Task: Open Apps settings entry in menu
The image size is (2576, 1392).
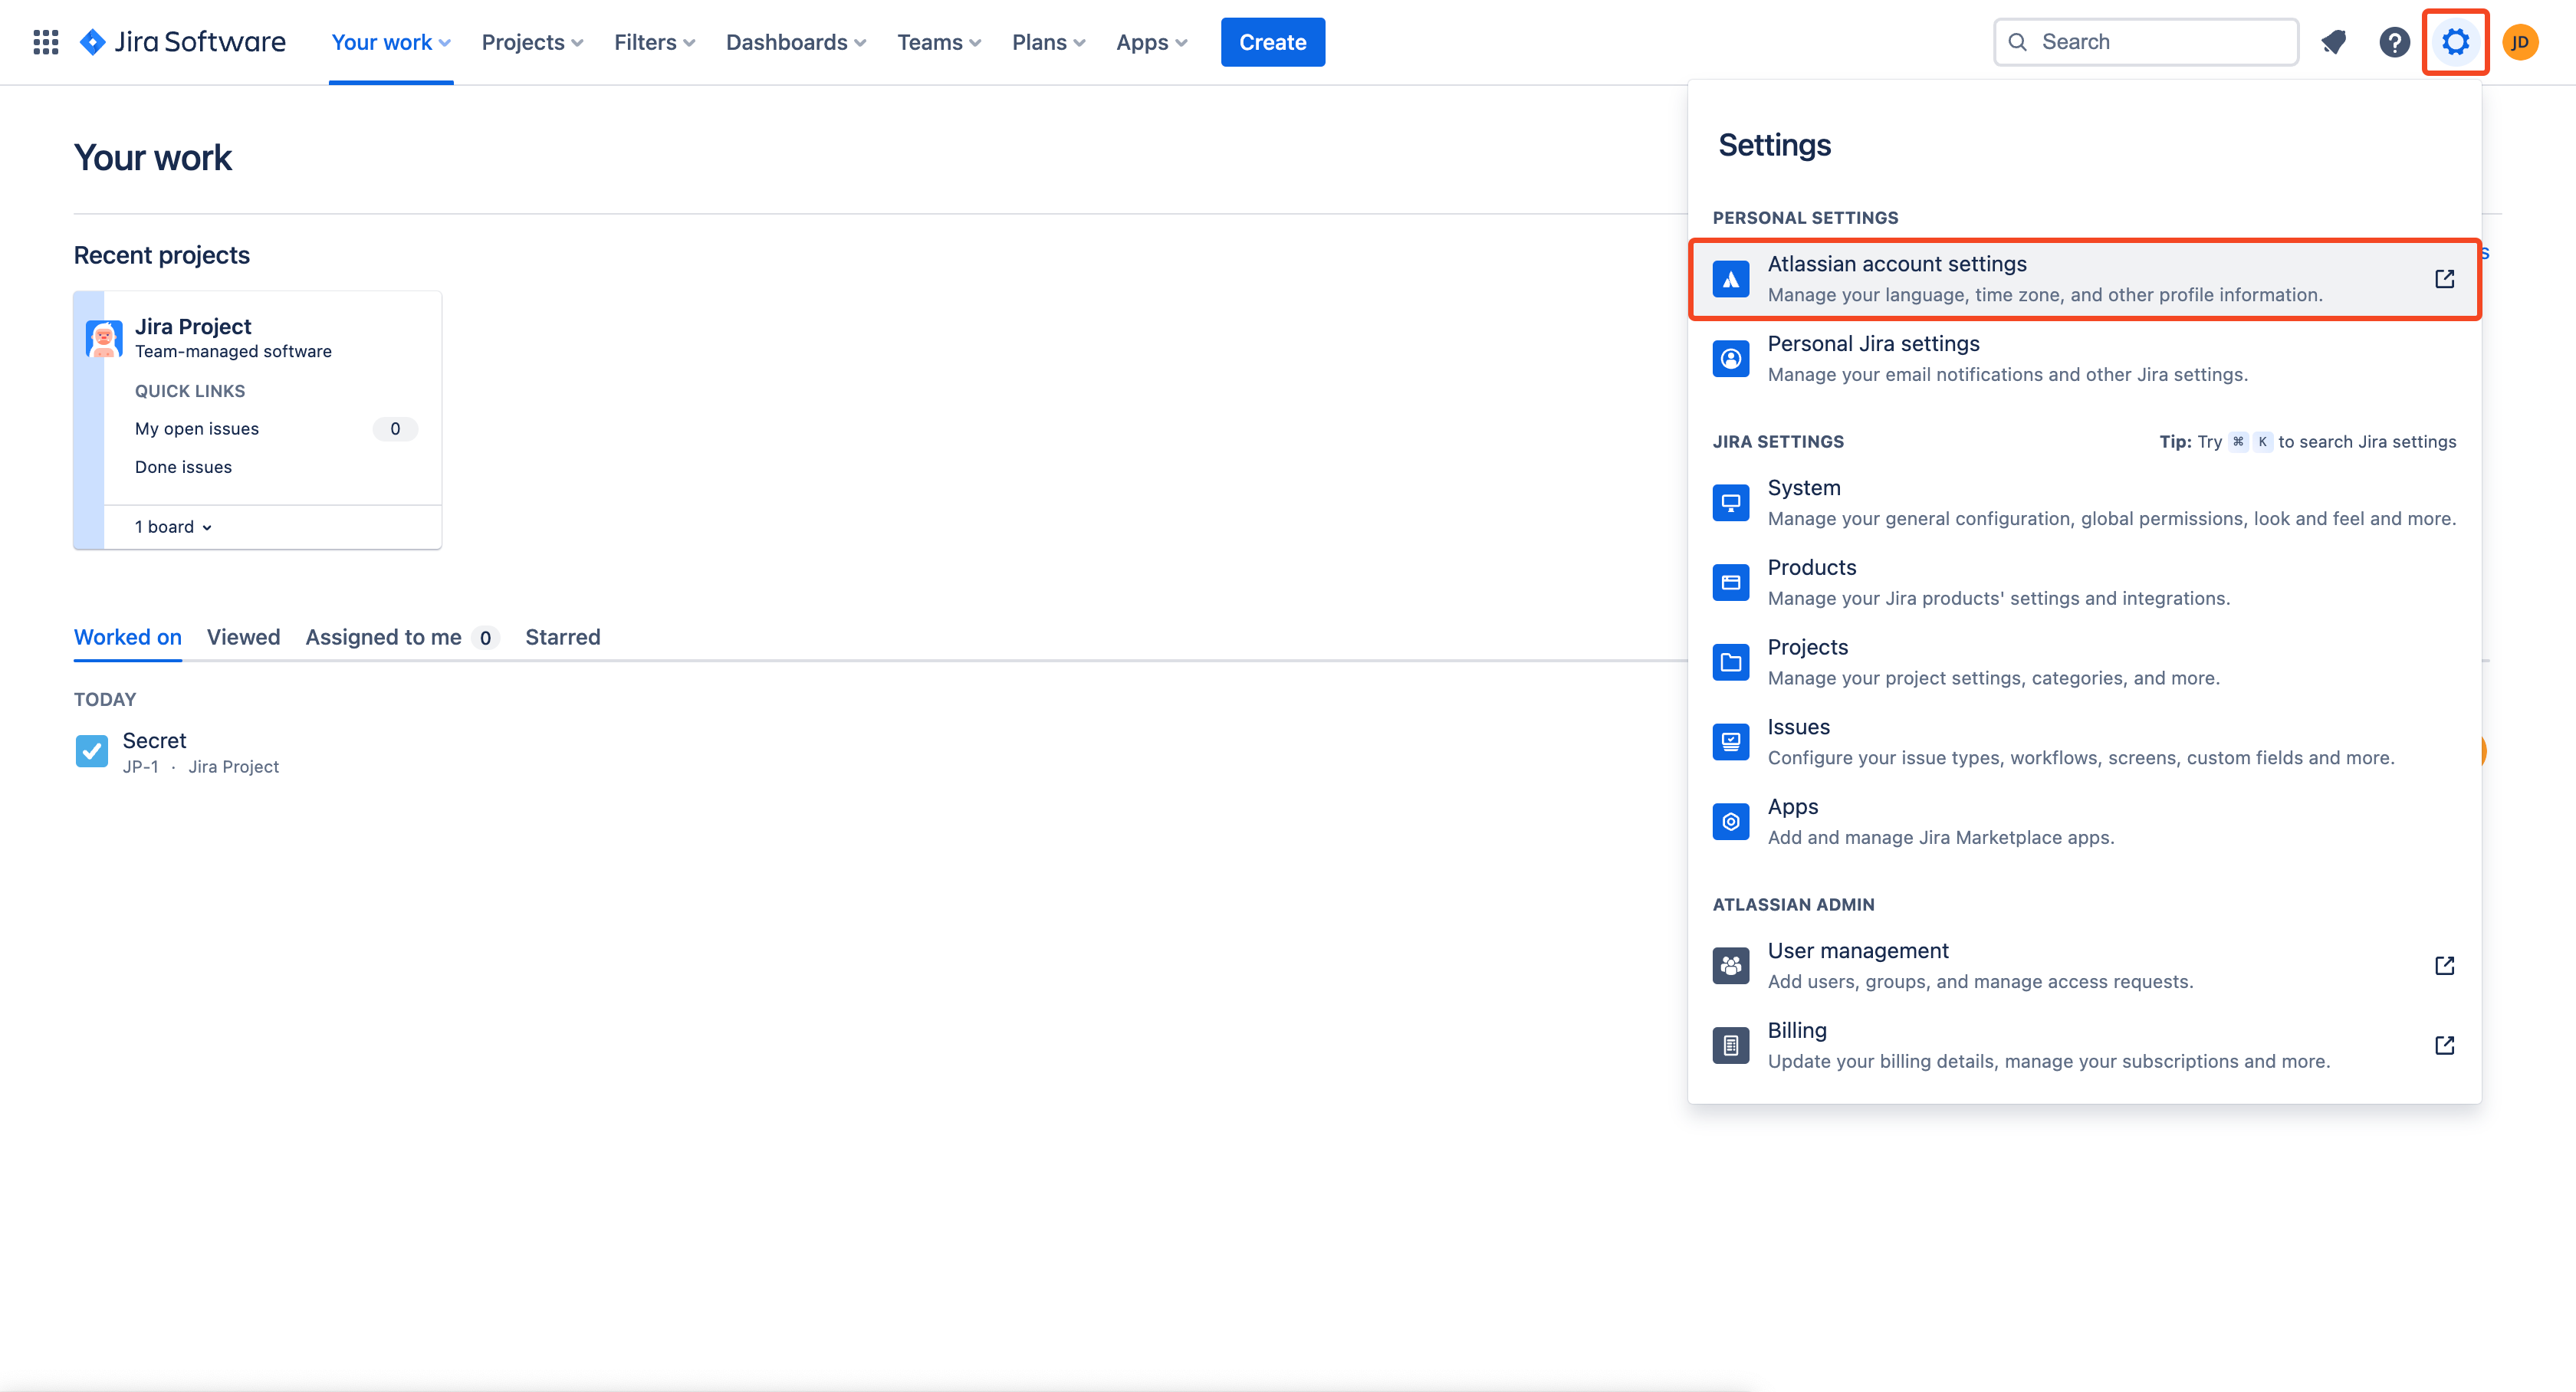Action: point(2084,822)
